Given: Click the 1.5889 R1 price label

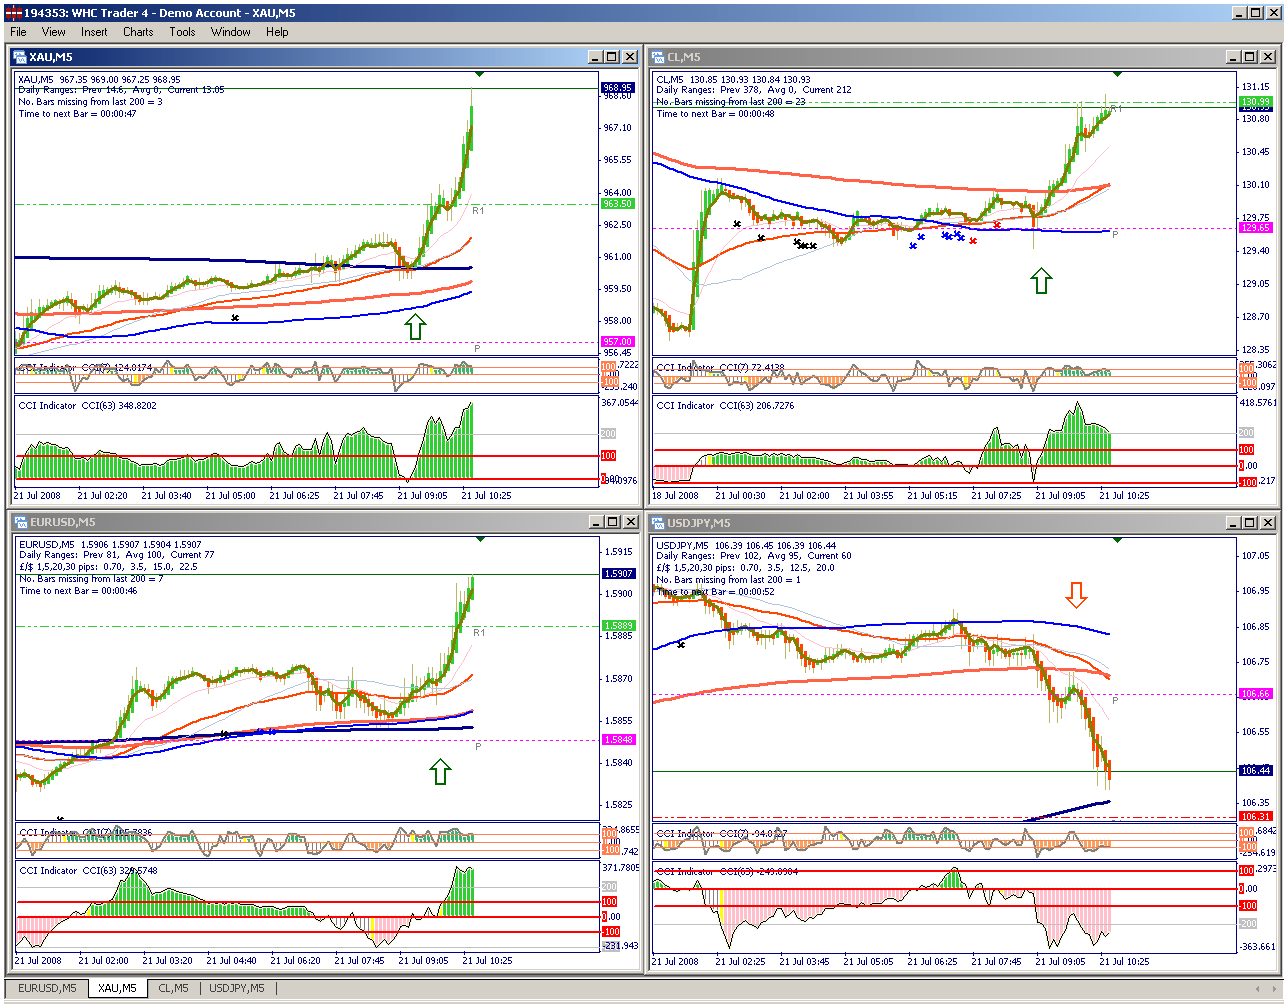Looking at the screenshot, I should coord(617,626).
